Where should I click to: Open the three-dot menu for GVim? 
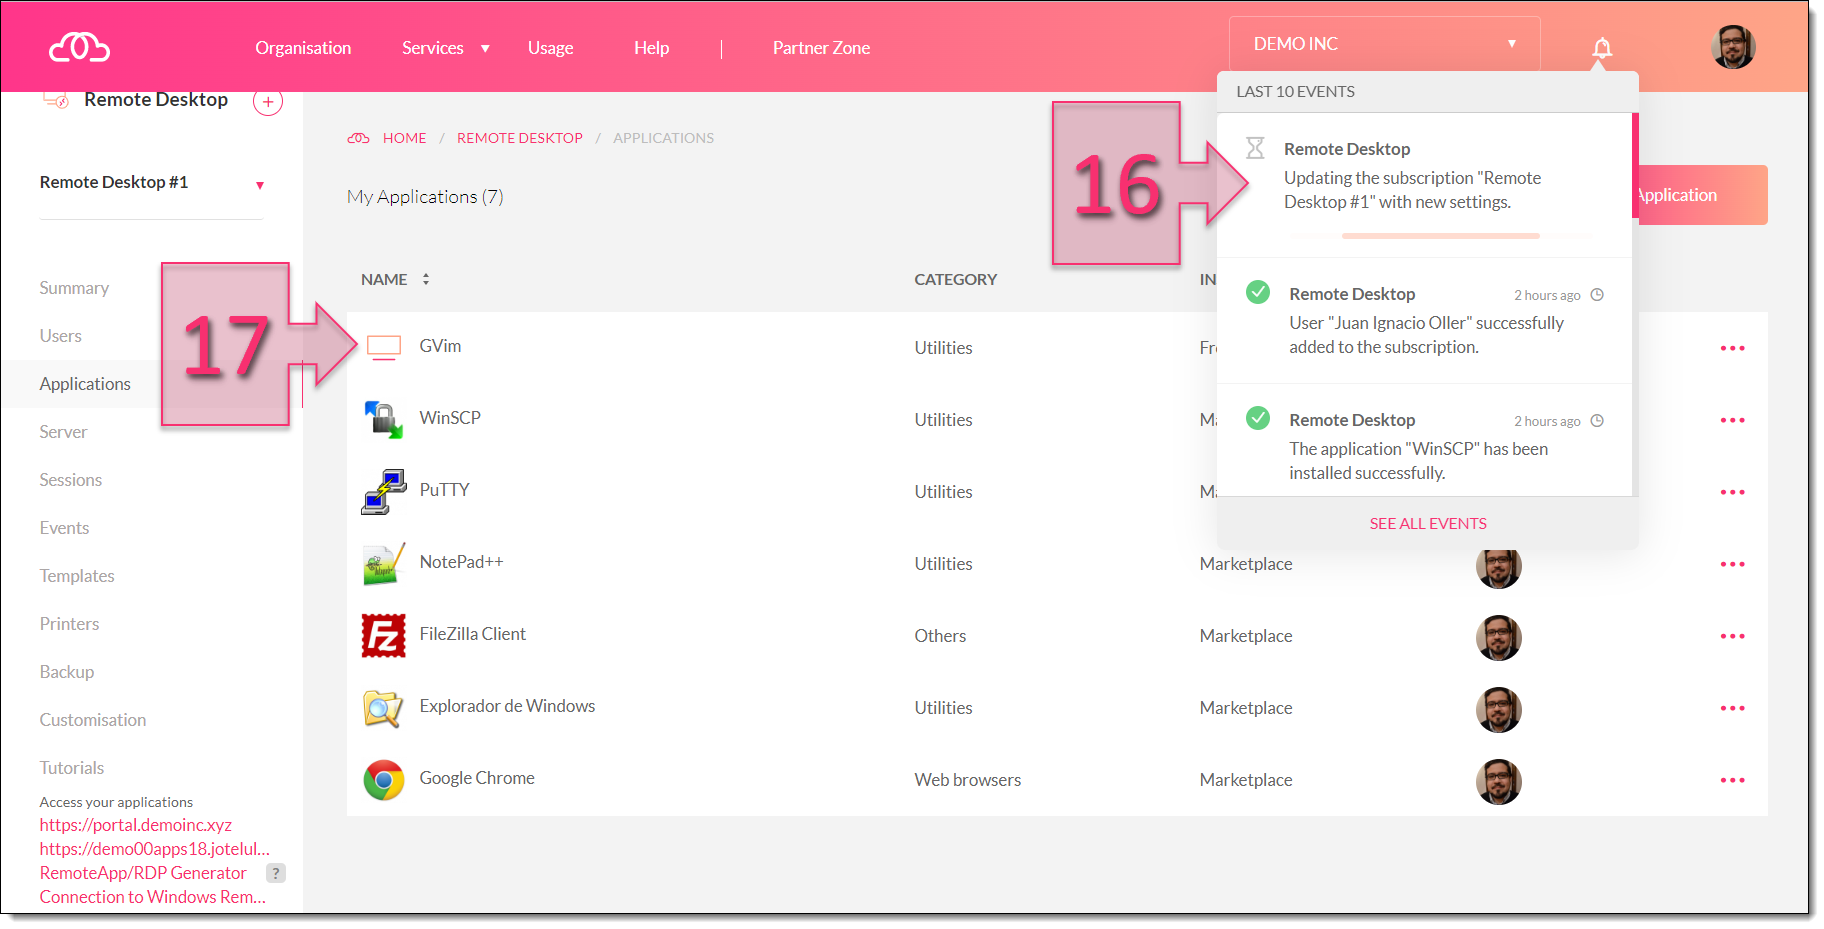coord(1732,348)
